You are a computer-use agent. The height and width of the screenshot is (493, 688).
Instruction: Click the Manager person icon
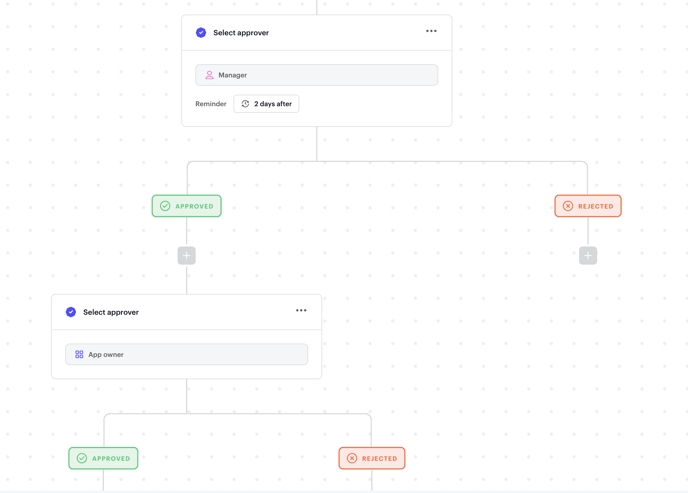209,75
